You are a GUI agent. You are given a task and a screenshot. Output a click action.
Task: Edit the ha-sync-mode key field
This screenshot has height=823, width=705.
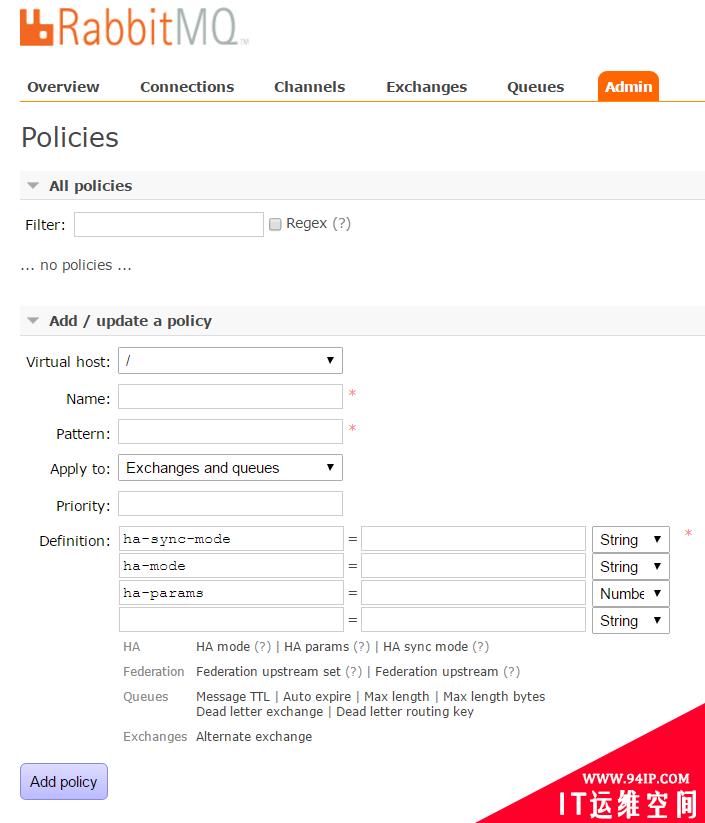pos(231,539)
